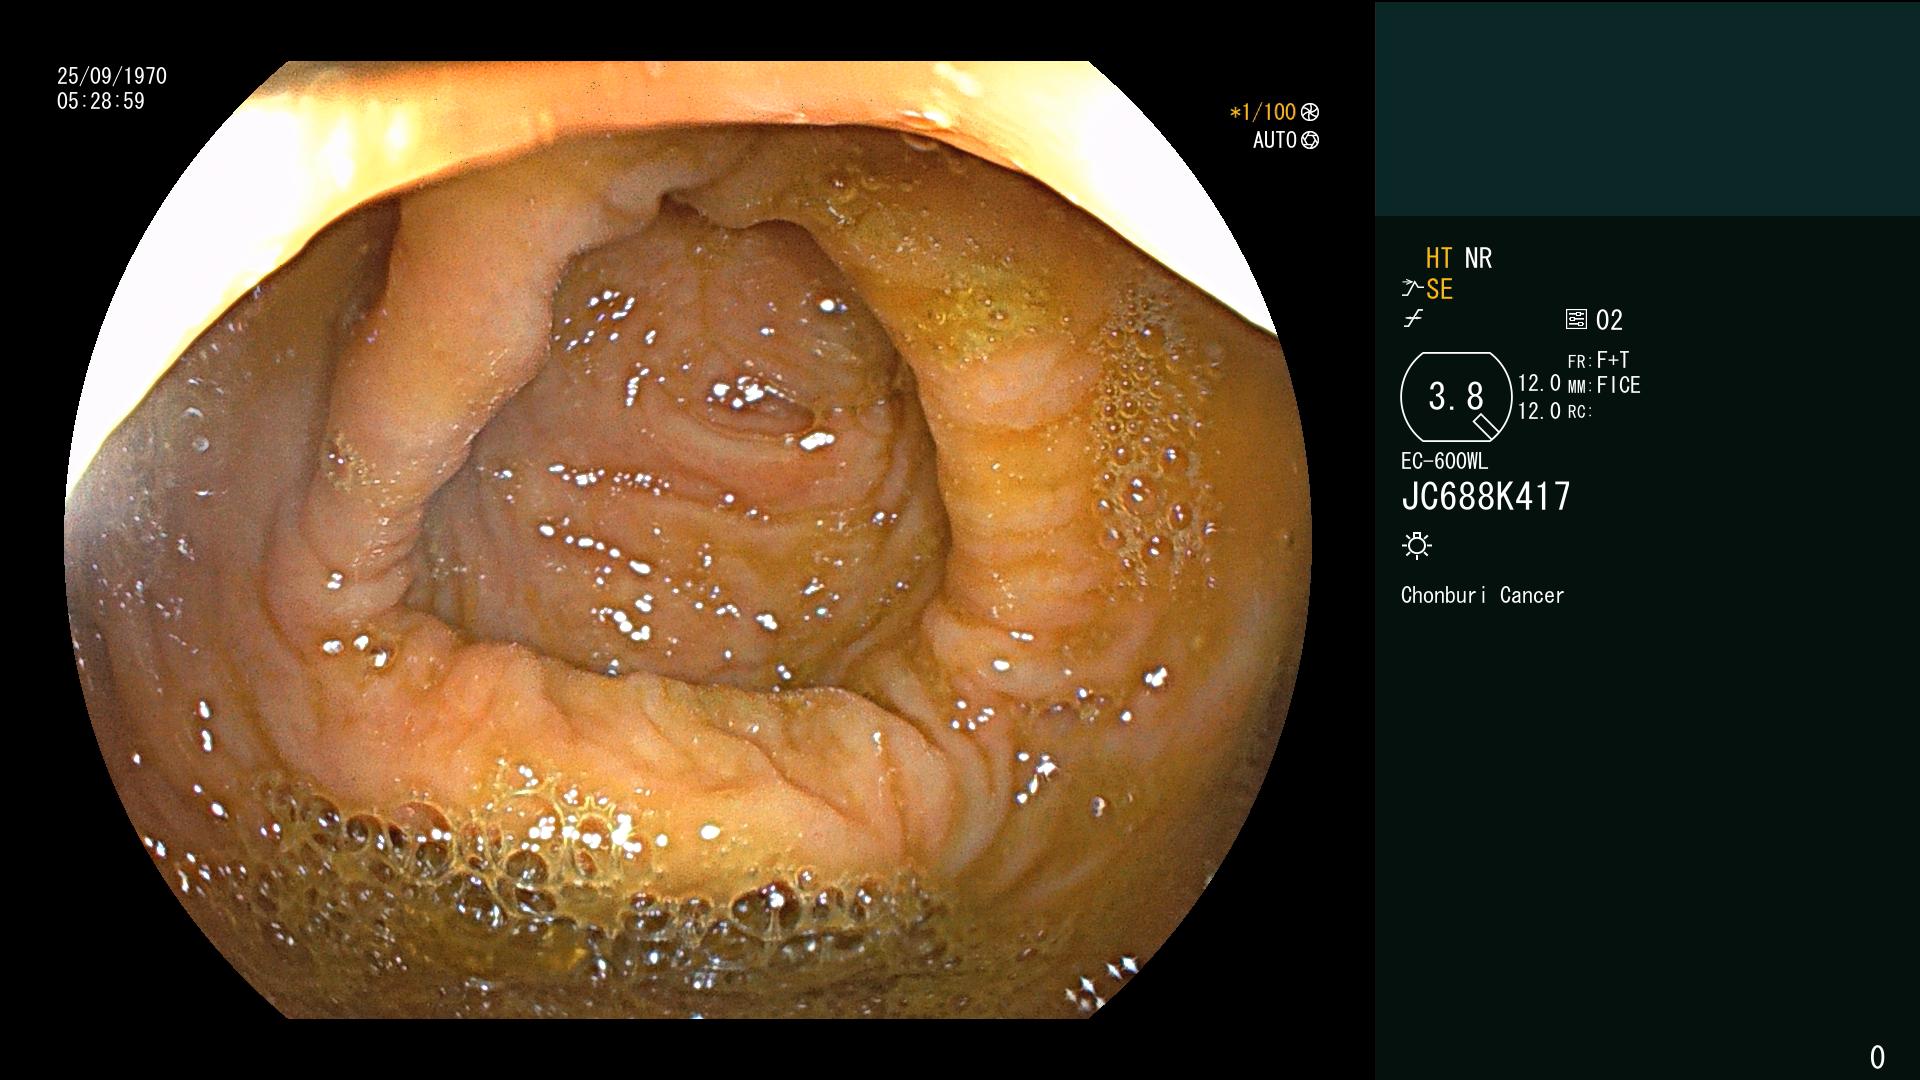Click the EC-600WL scope model text

[1444, 461]
